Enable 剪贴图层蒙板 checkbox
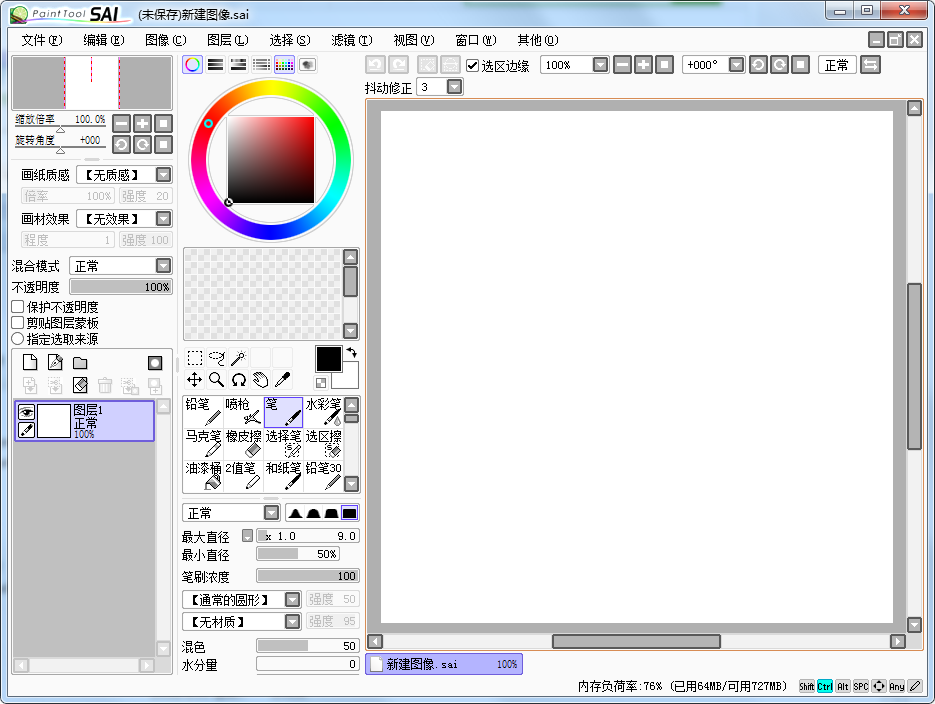The image size is (935, 704). [x=18, y=323]
